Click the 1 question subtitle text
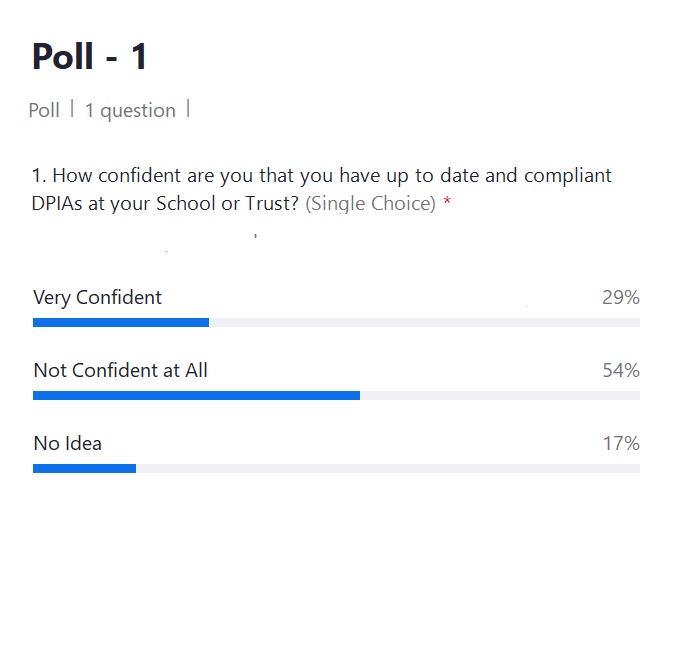679x649 pixels. click(130, 110)
